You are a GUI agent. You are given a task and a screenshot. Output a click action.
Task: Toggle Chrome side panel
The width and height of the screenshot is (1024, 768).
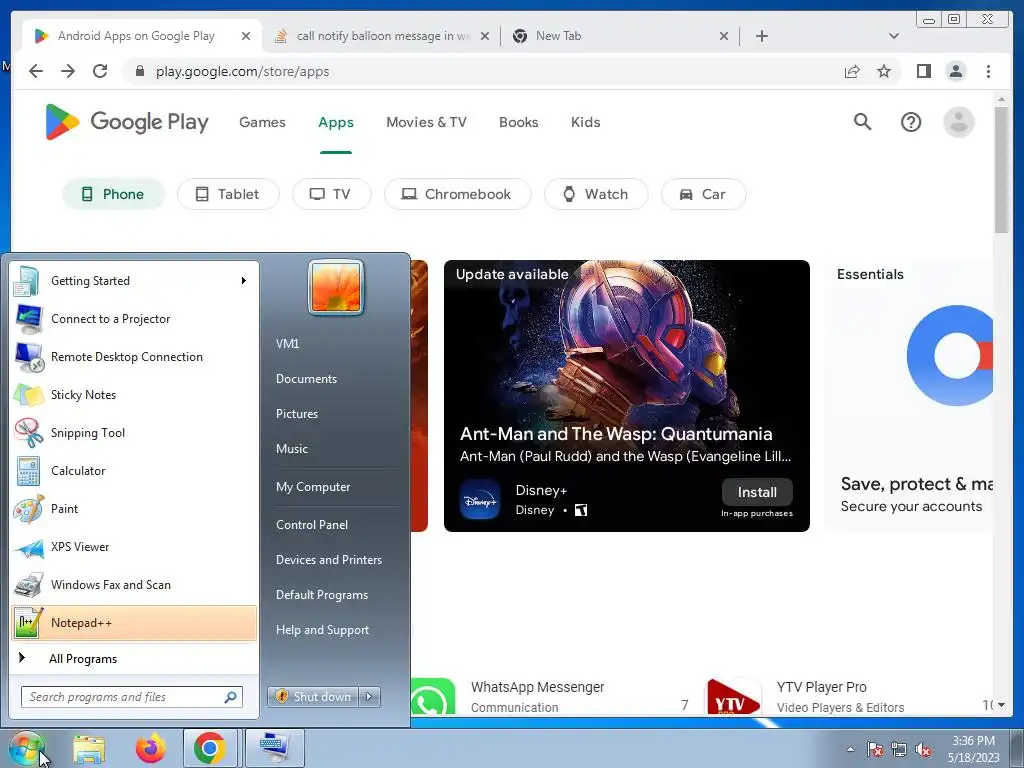click(x=923, y=71)
